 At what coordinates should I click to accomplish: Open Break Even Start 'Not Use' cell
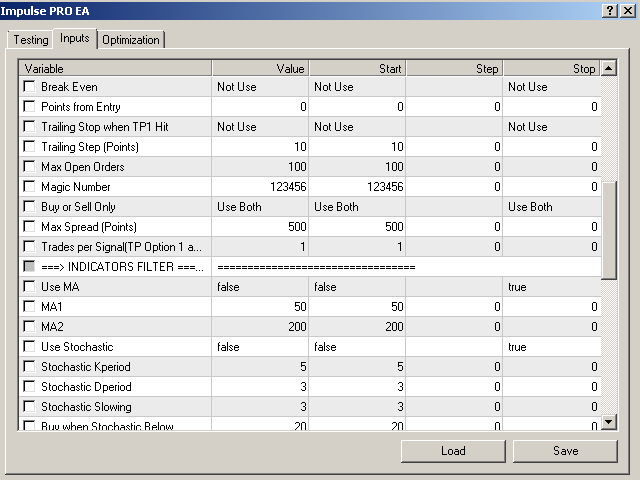pos(357,87)
